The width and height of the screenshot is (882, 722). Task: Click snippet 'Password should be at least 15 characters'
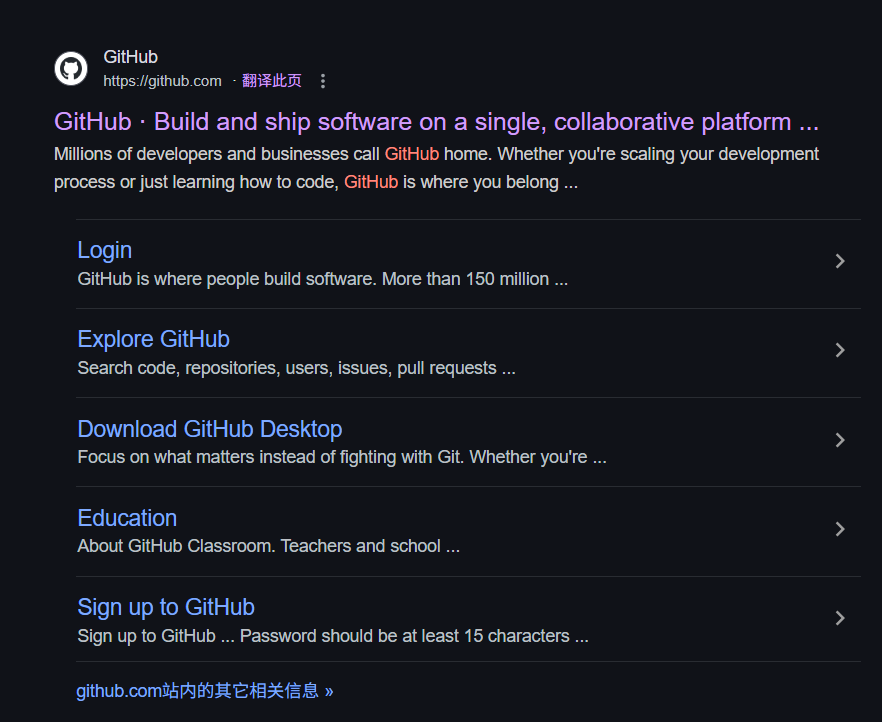tap(405, 636)
